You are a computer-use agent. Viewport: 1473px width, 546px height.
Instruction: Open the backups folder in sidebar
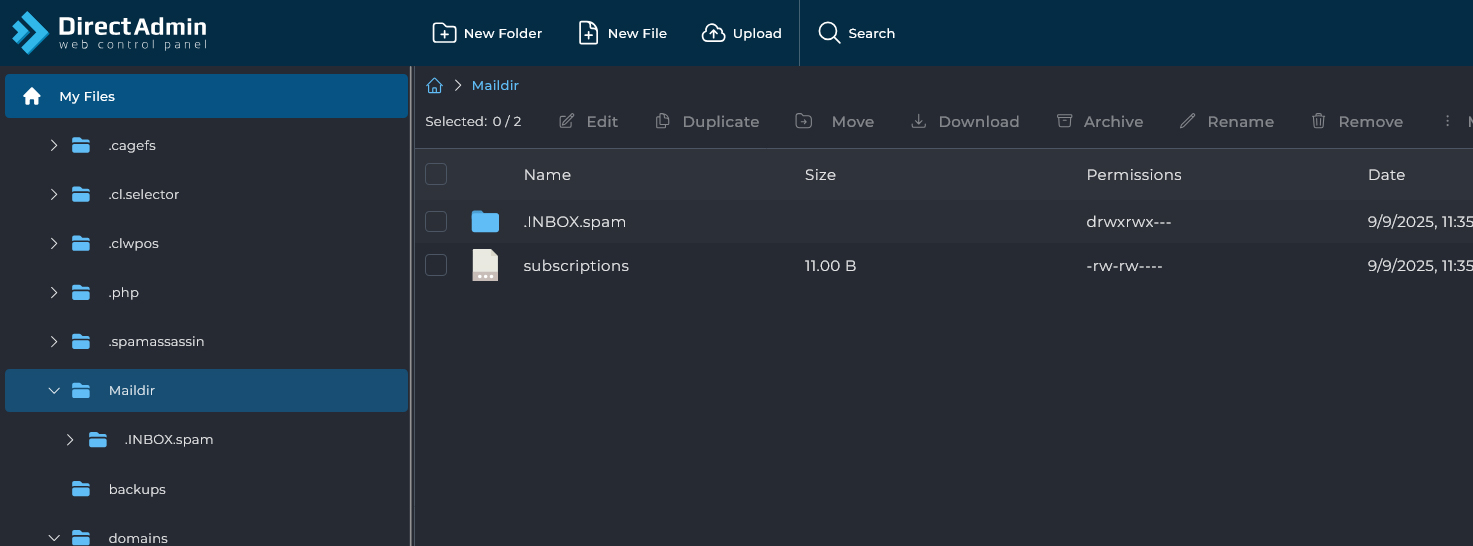tap(137, 489)
